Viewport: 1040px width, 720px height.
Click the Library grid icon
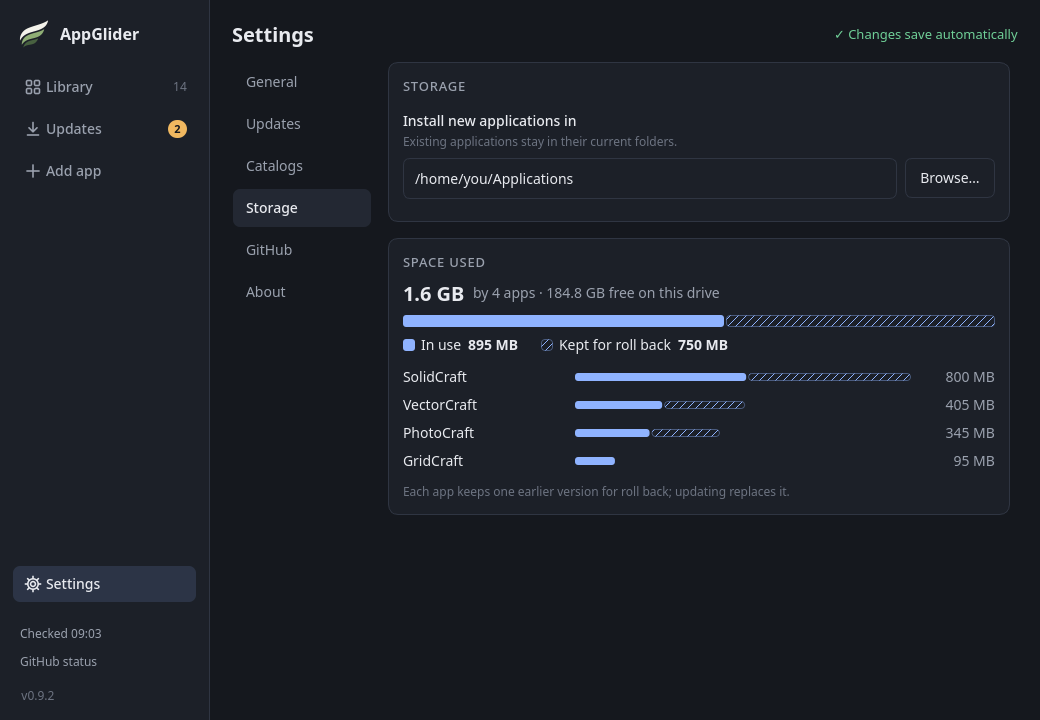coord(32,87)
